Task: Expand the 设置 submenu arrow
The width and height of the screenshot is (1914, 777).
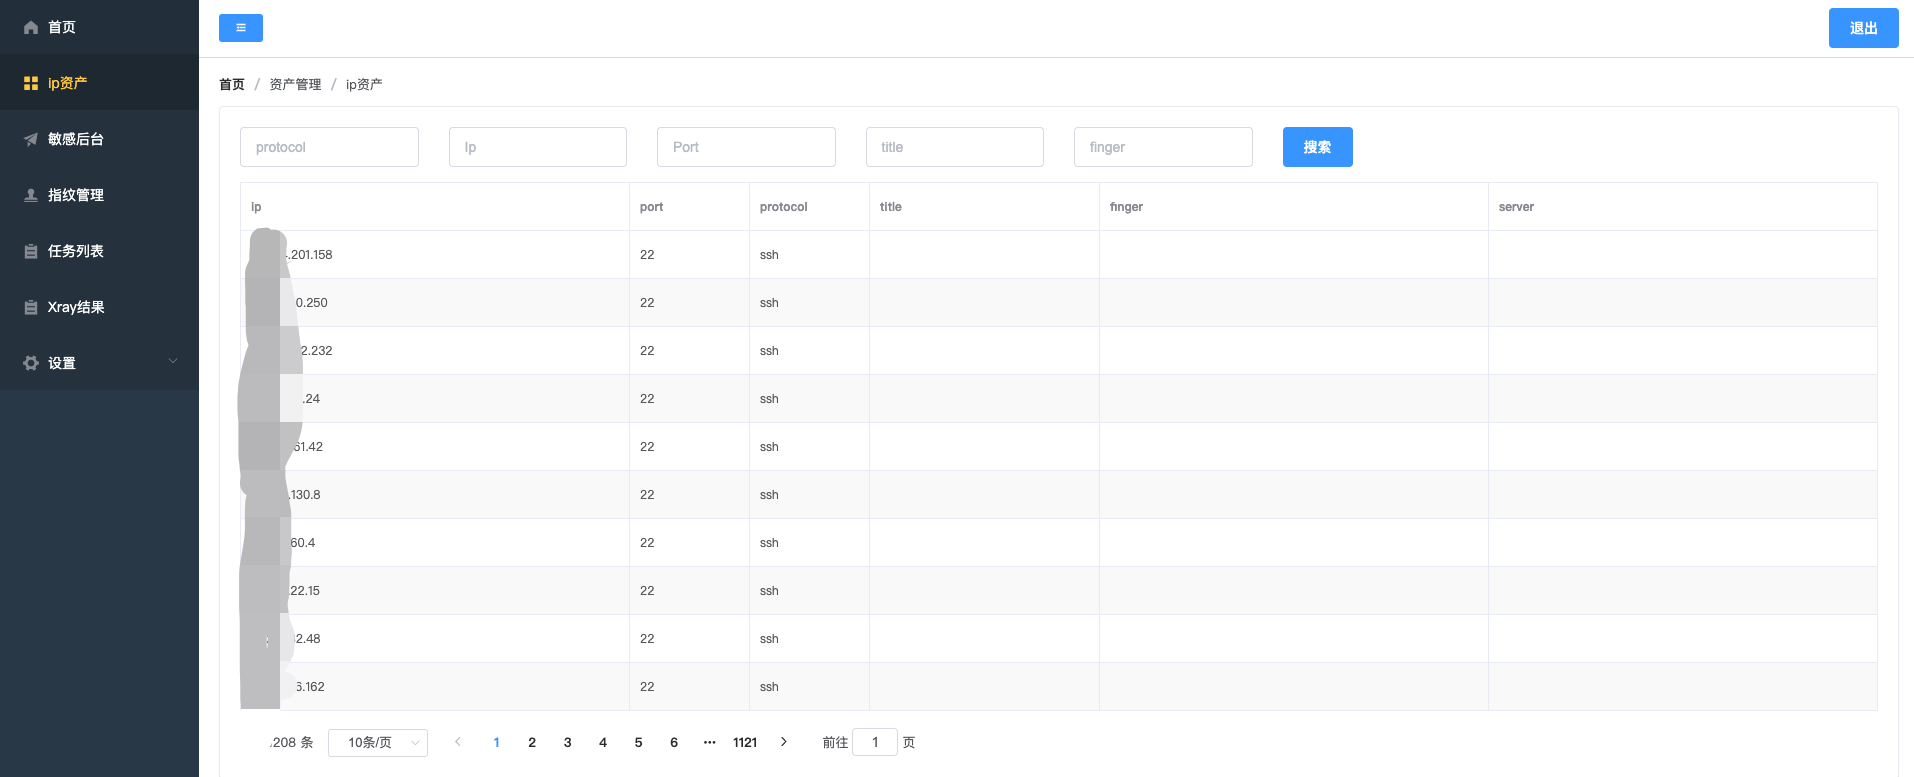Action: (173, 361)
